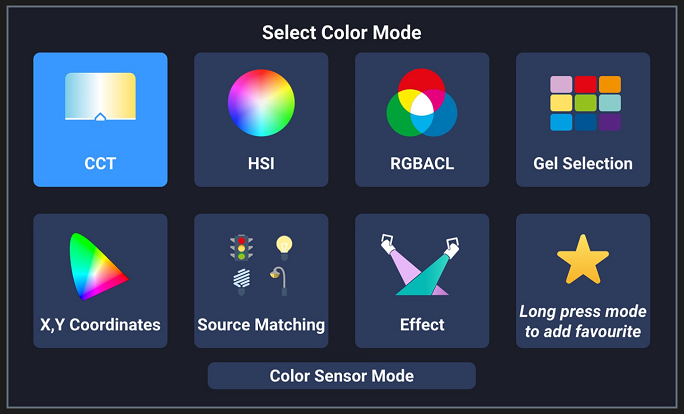
Task: Open Color Sensor Mode
Action: (342, 376)
